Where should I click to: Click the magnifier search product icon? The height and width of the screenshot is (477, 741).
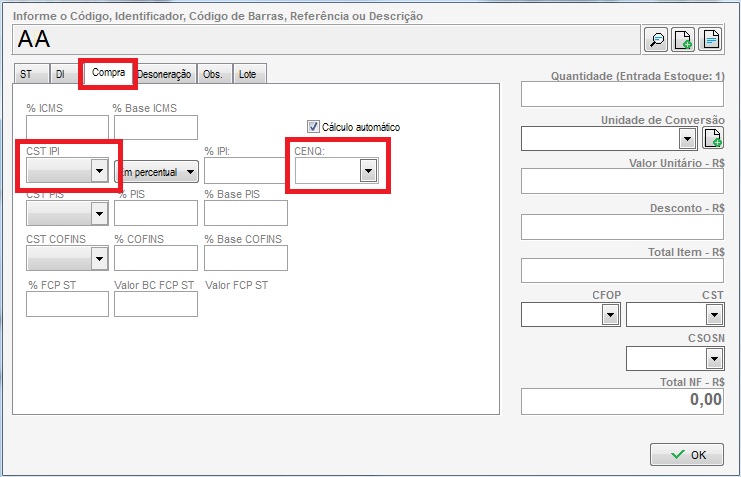pos(656,40)
